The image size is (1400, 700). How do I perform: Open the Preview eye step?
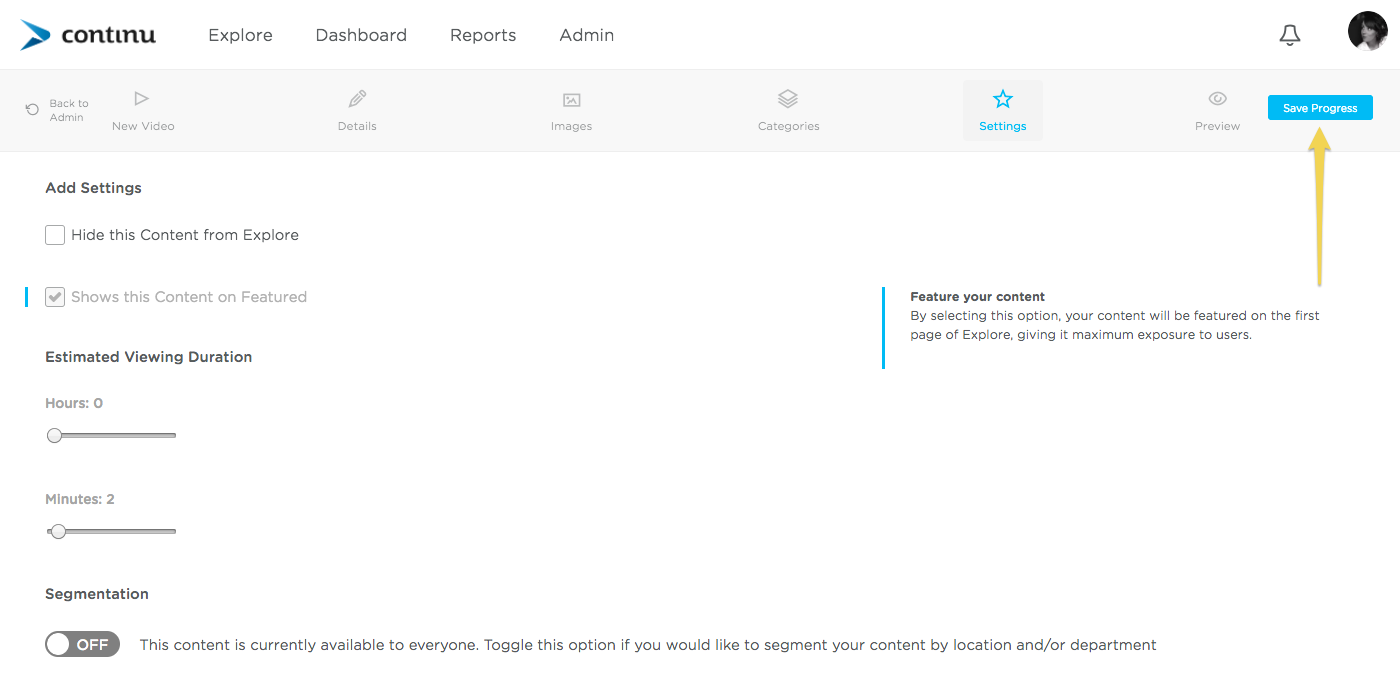coord(1217,110)
